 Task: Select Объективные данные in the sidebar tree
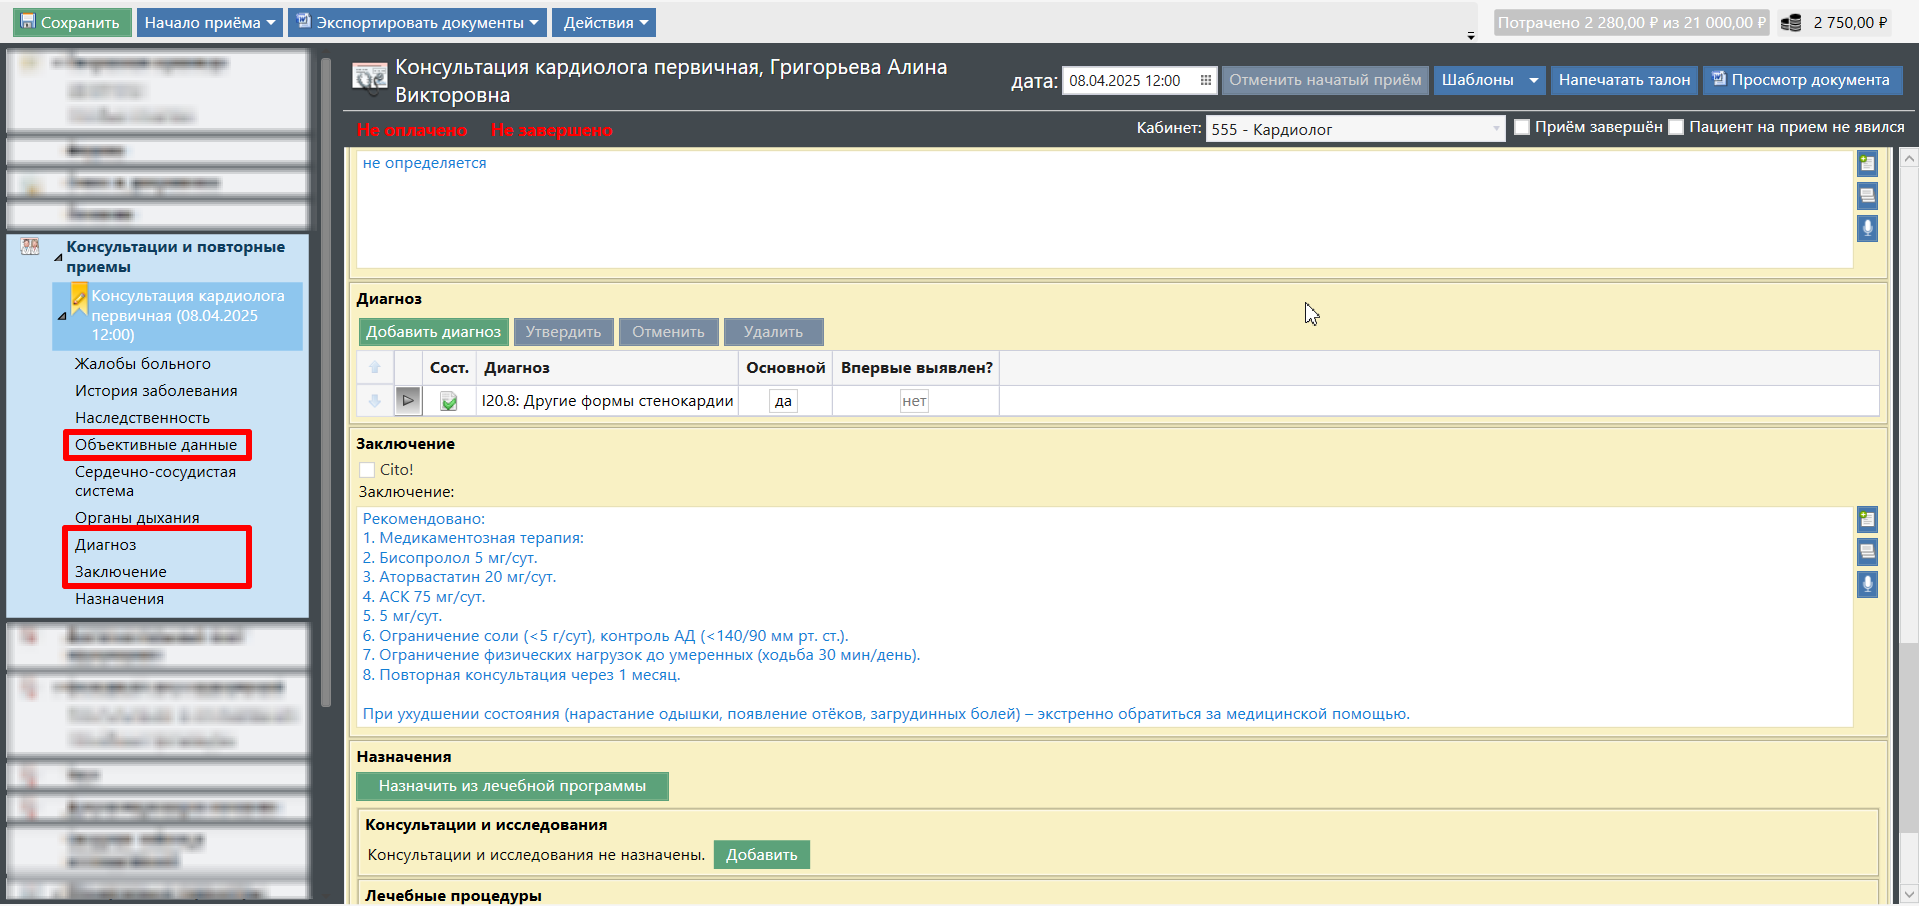point(156,445)
